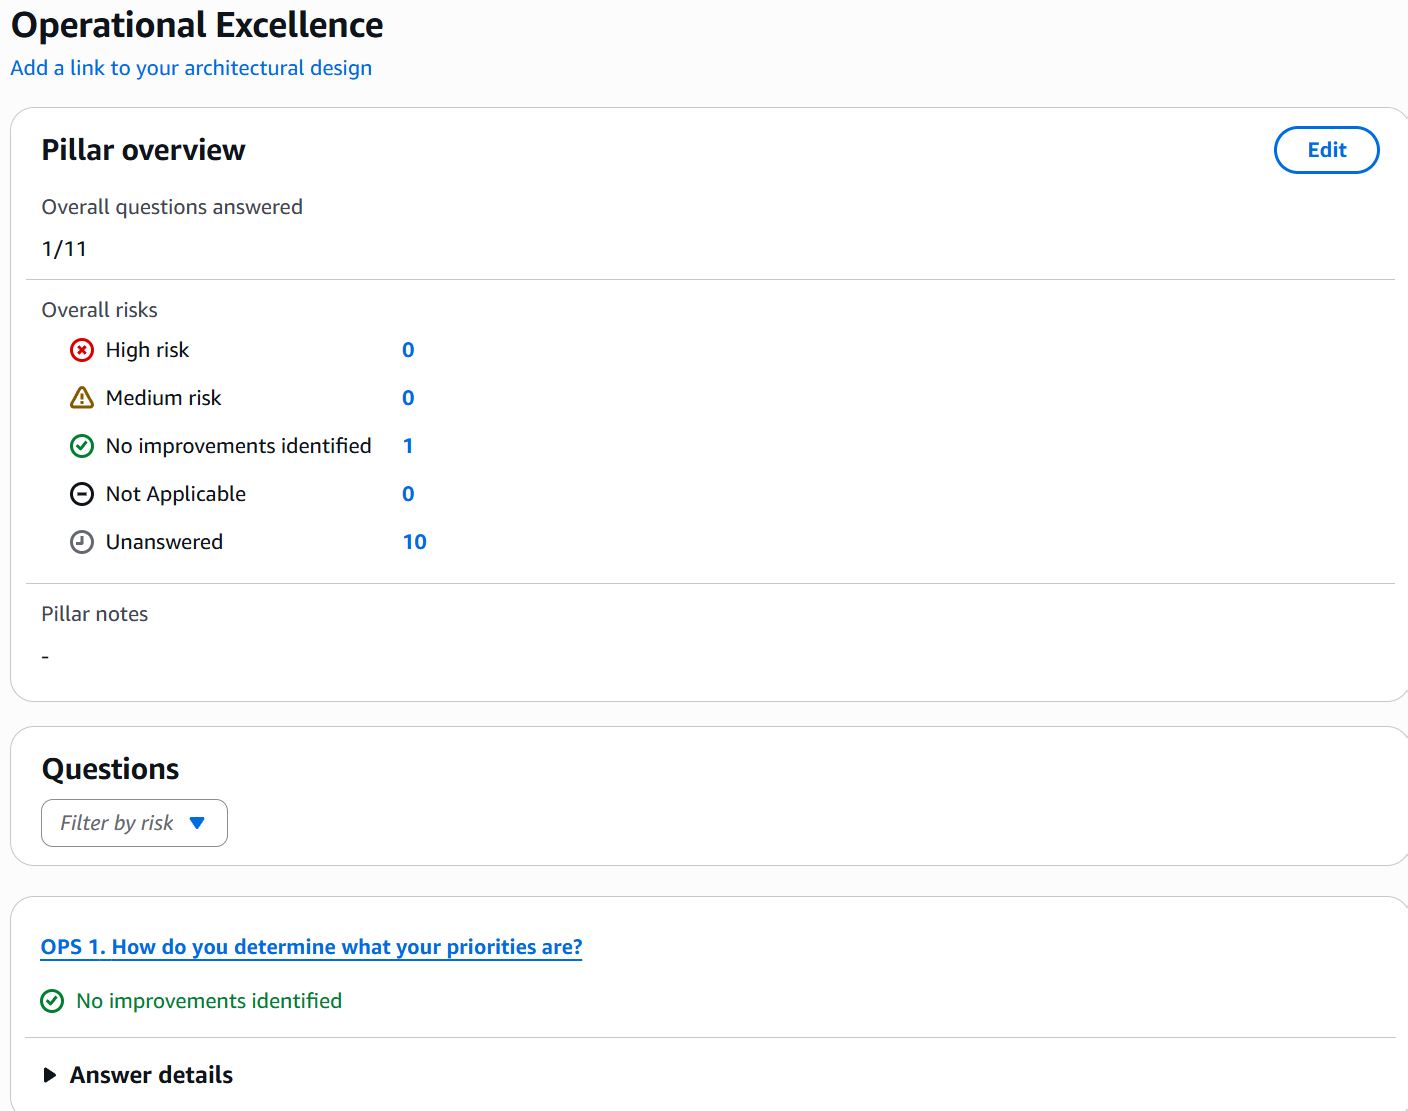Click the Edit button in Pillar overview

pos(1326,150)
